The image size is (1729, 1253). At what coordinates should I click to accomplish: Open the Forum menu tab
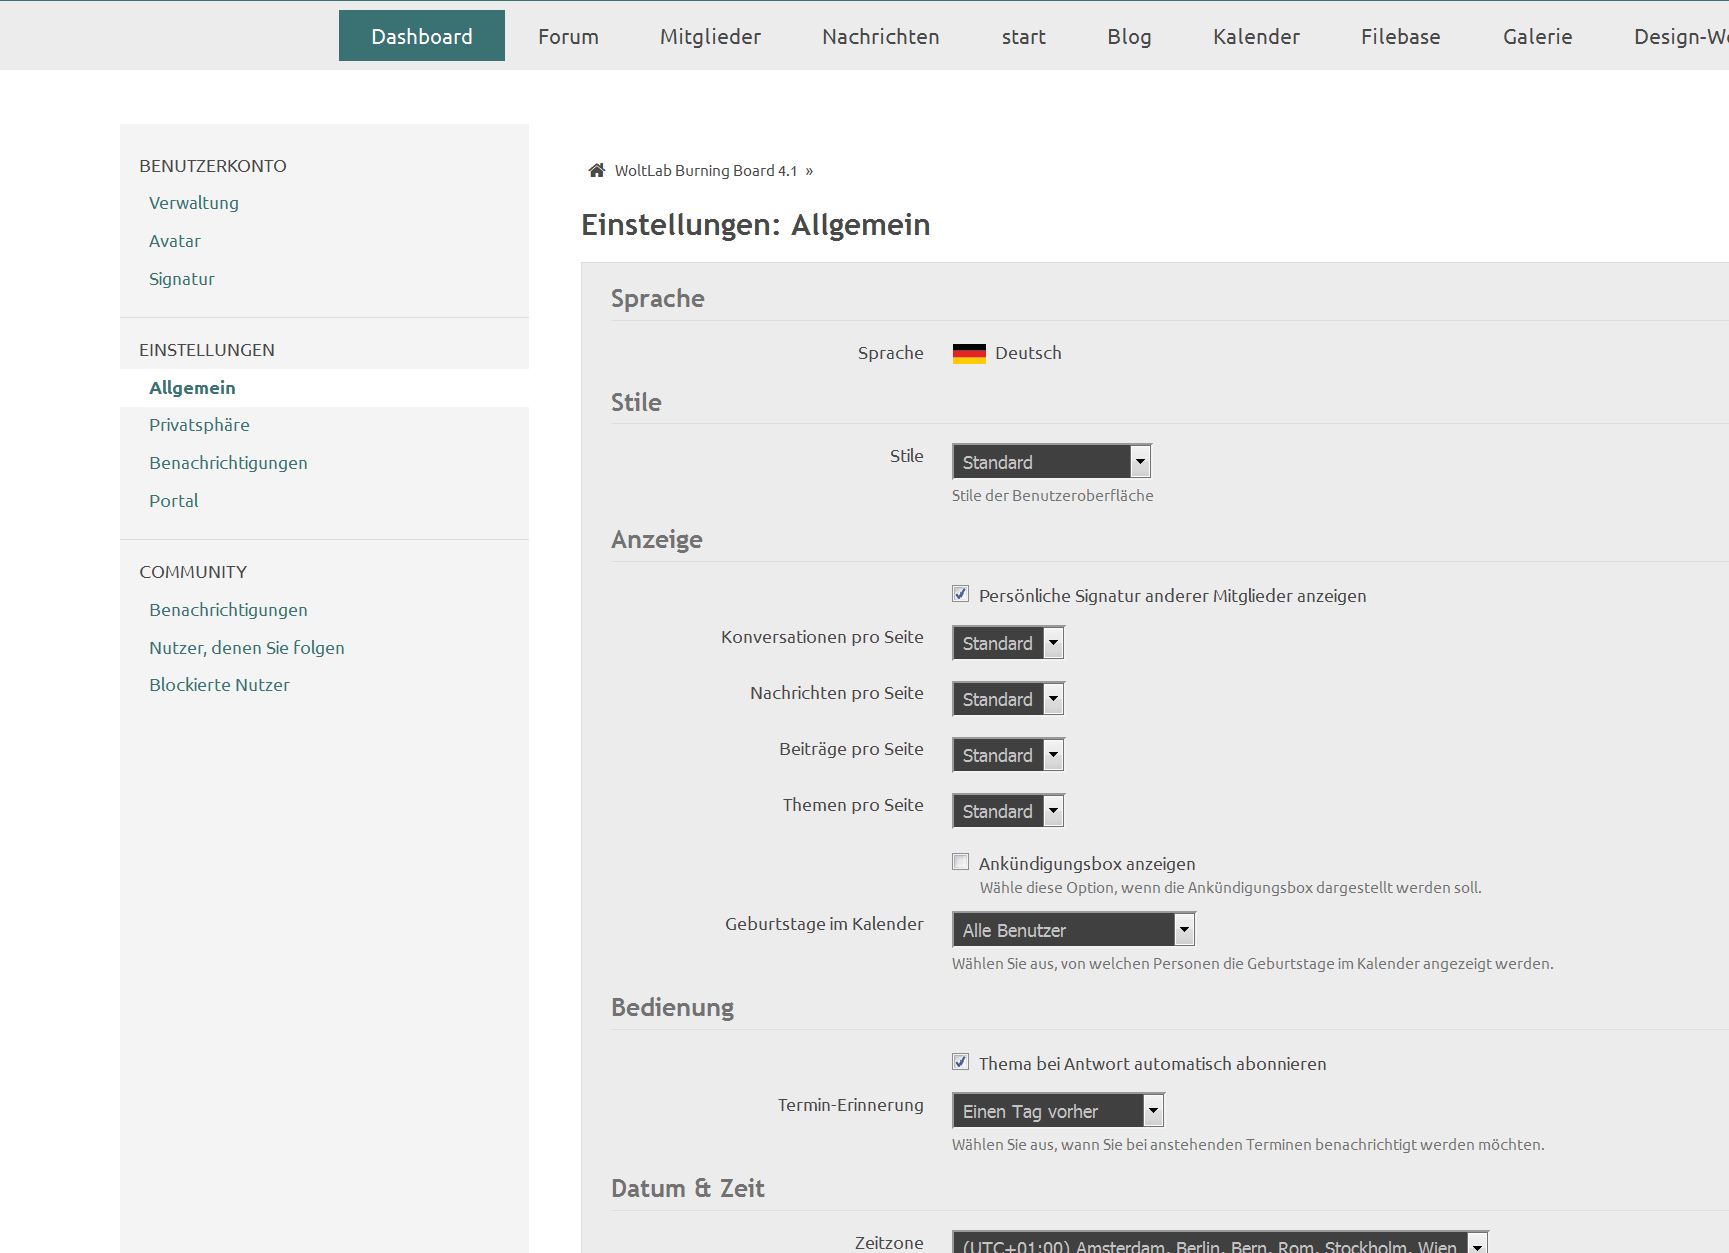[x=568, y=37]
